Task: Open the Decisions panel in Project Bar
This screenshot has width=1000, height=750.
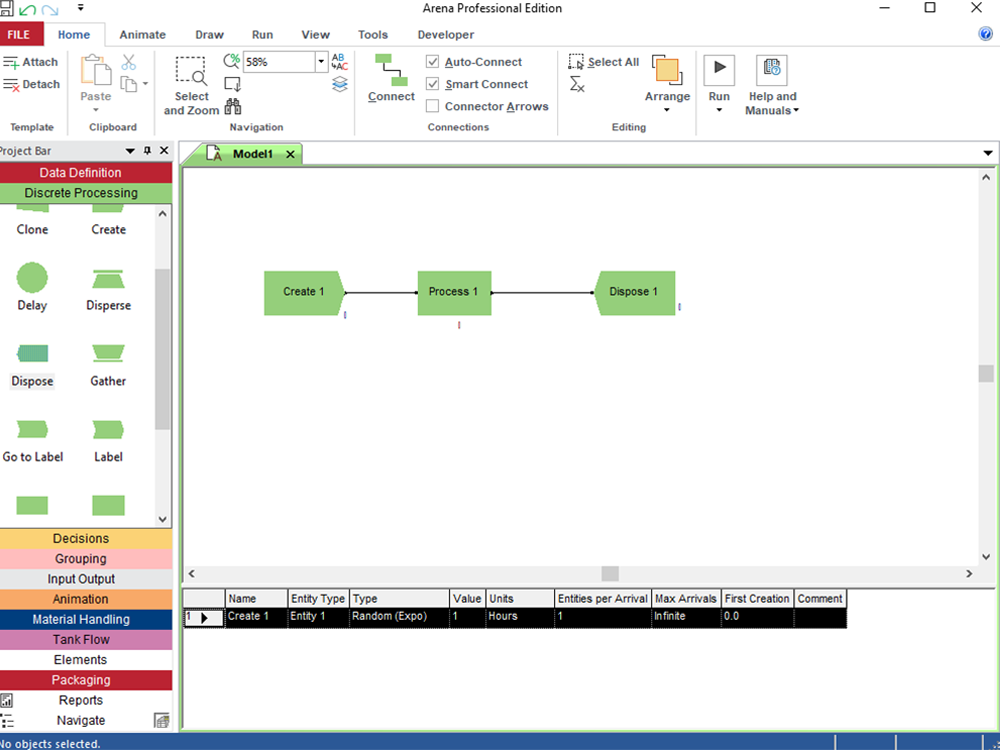Action: point(81,538)
